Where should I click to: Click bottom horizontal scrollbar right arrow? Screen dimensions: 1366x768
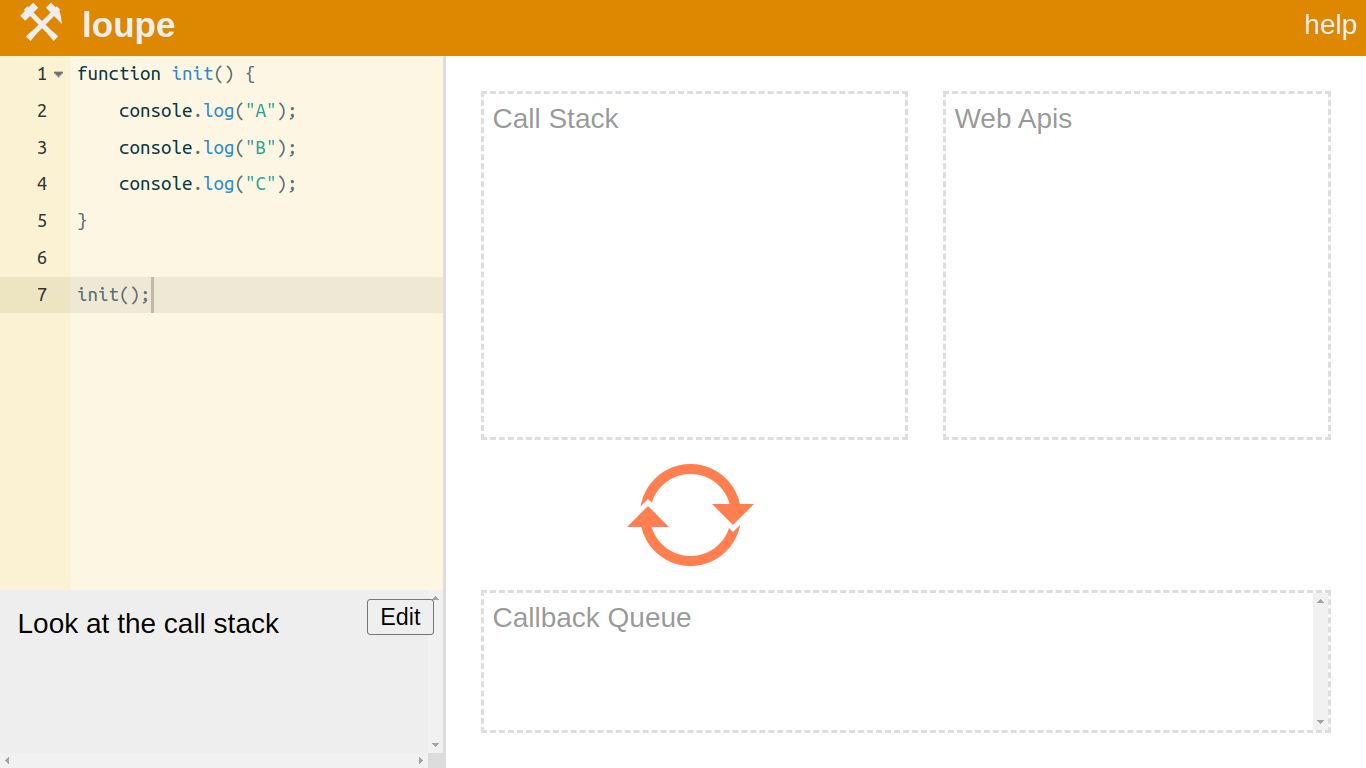point(420,761)
